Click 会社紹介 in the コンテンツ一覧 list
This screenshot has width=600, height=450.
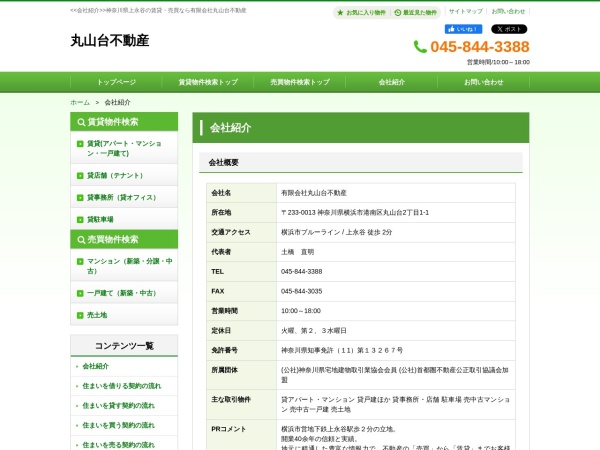[x=96, y=366]
